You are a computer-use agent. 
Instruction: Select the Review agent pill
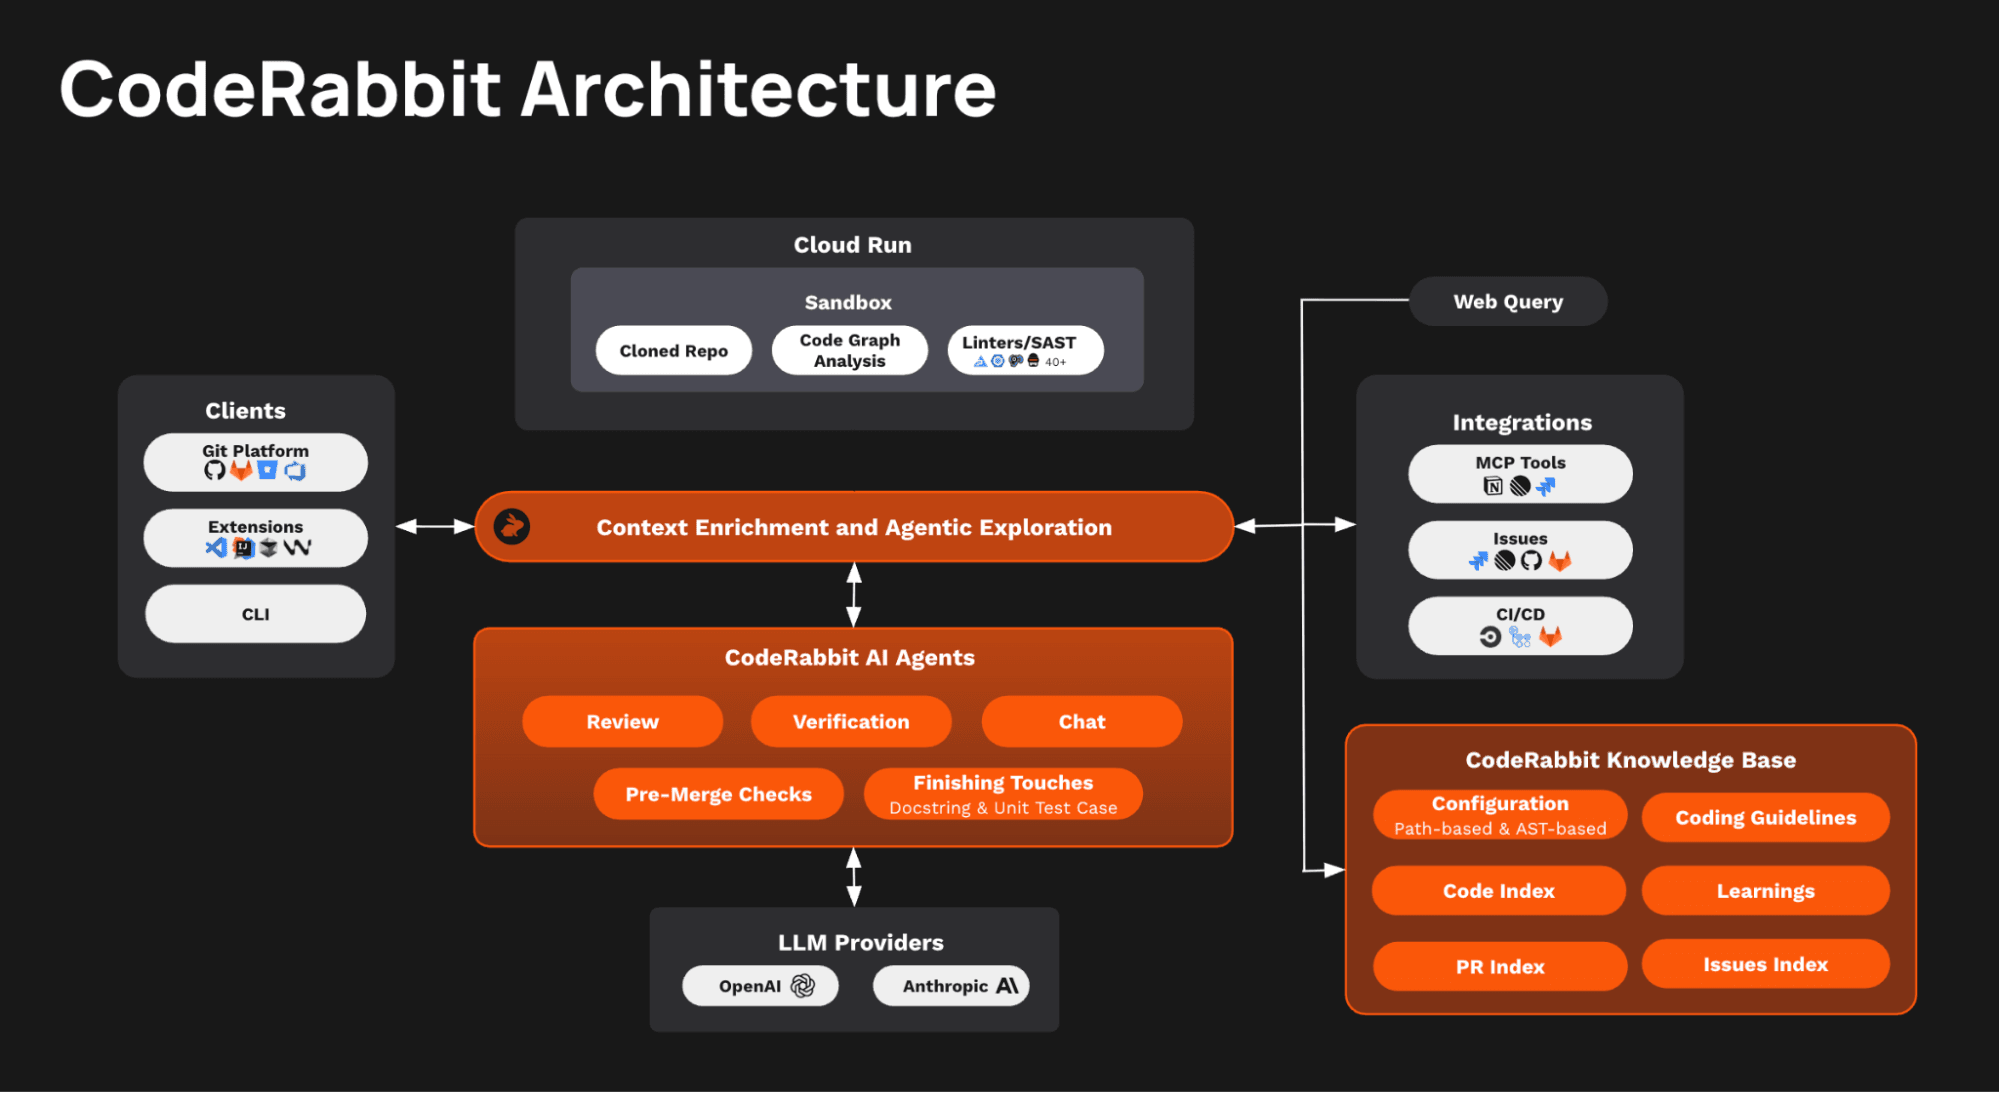(x=622, y=722)
